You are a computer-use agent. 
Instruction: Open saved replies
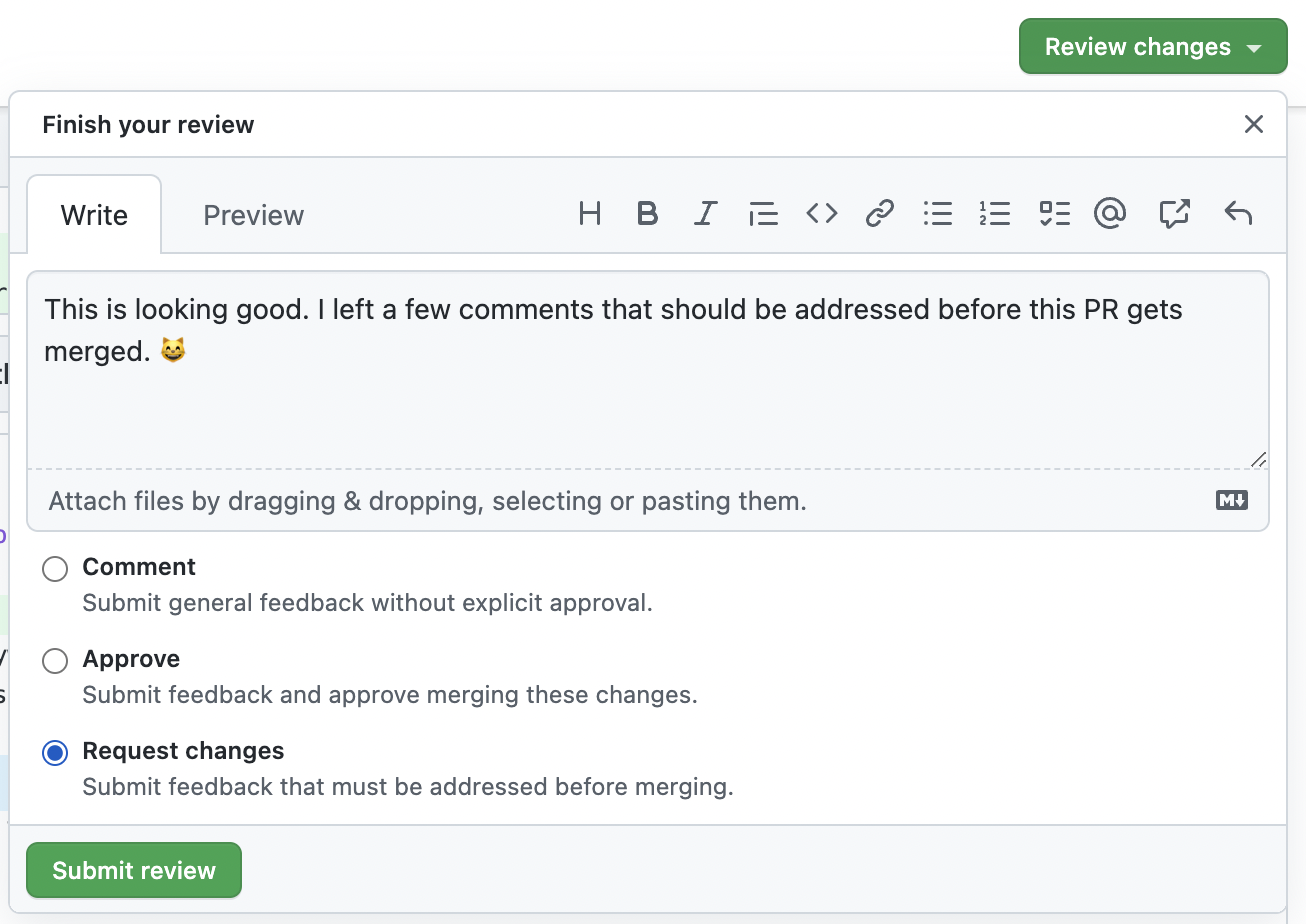(1174, 213)
